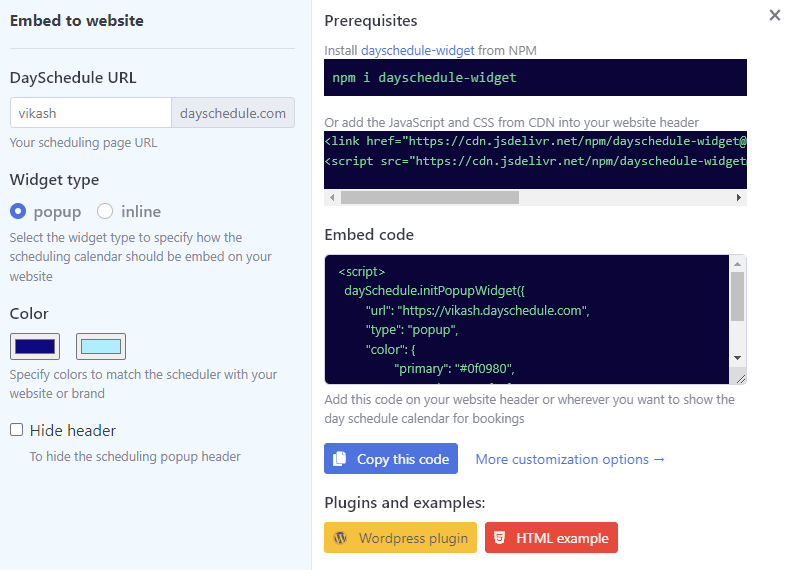Click the CDN code horizontal scrollbar thumb
787x570 pixels.
[x=430, y=198]
